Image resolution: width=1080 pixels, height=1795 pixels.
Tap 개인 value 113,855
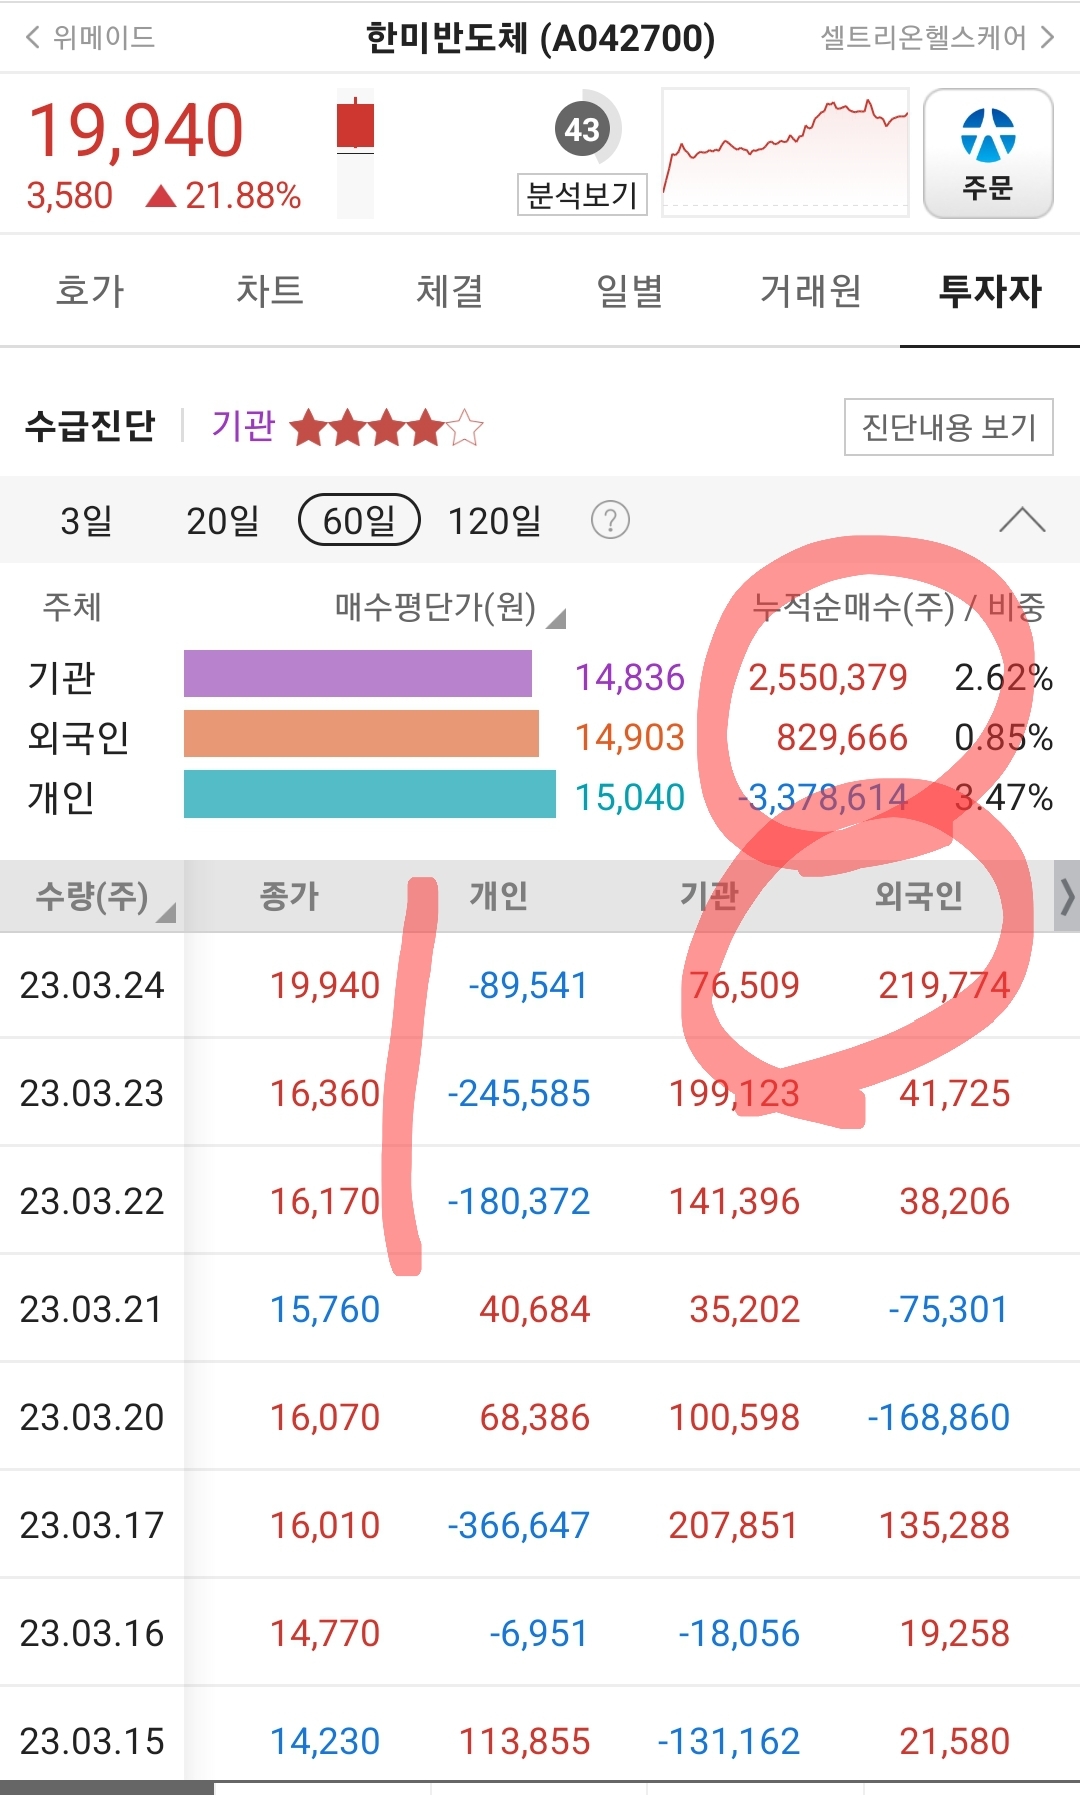point(524,1741)
